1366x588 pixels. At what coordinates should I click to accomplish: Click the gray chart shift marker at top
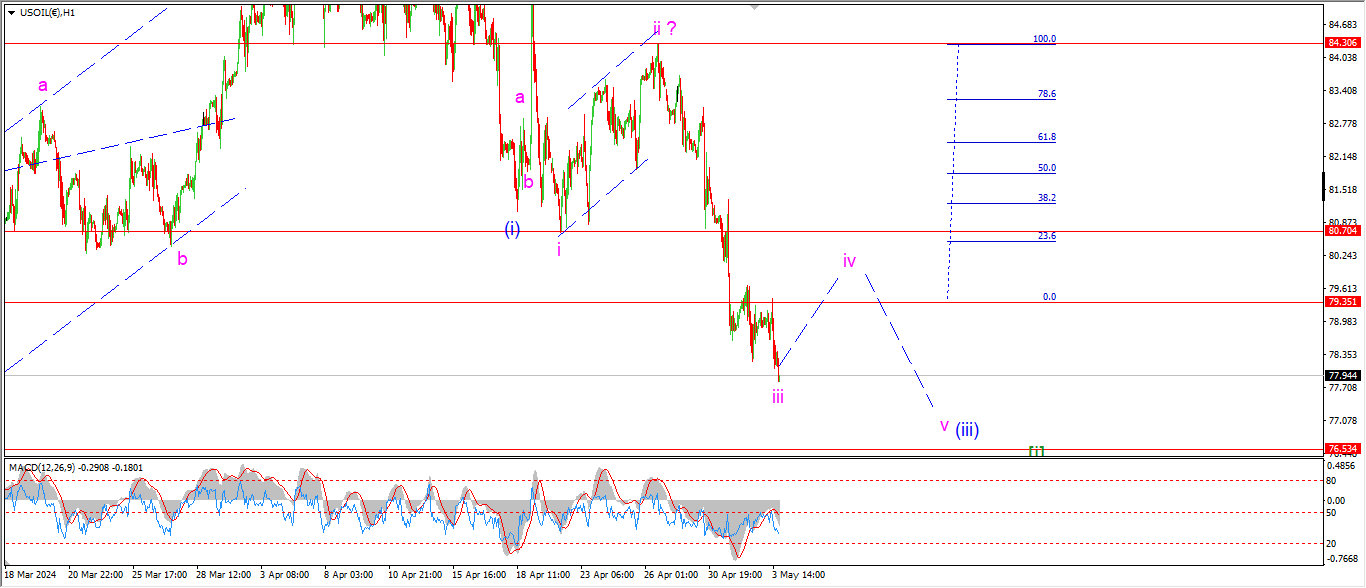[753, 6]
